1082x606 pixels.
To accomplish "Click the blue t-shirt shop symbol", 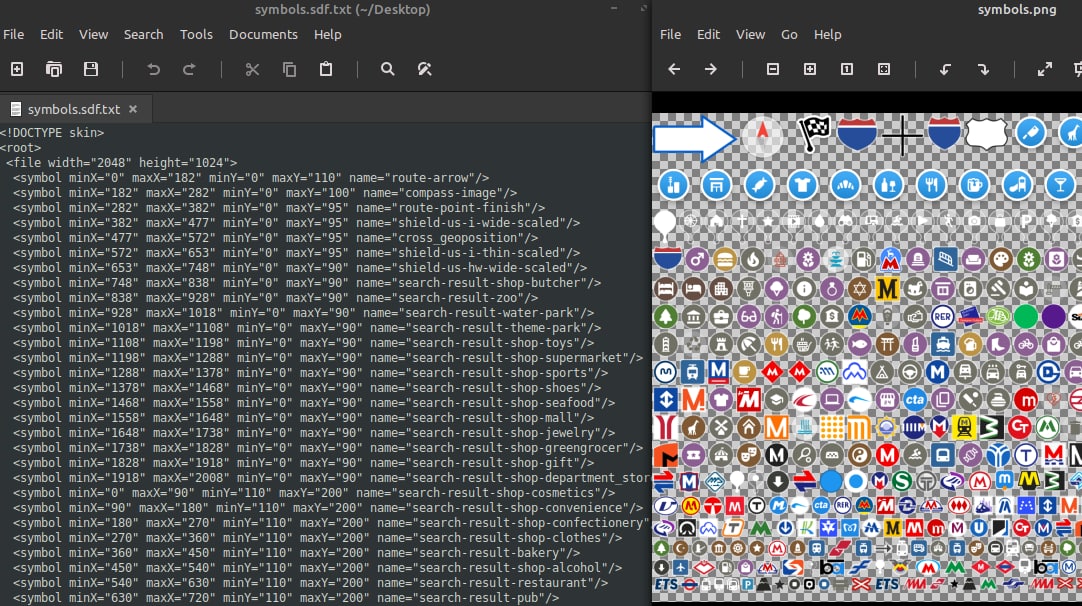I will 802,186.
